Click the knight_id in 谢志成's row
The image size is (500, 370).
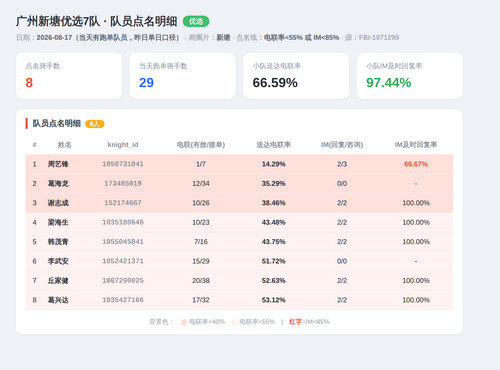(x=123, y=203)
